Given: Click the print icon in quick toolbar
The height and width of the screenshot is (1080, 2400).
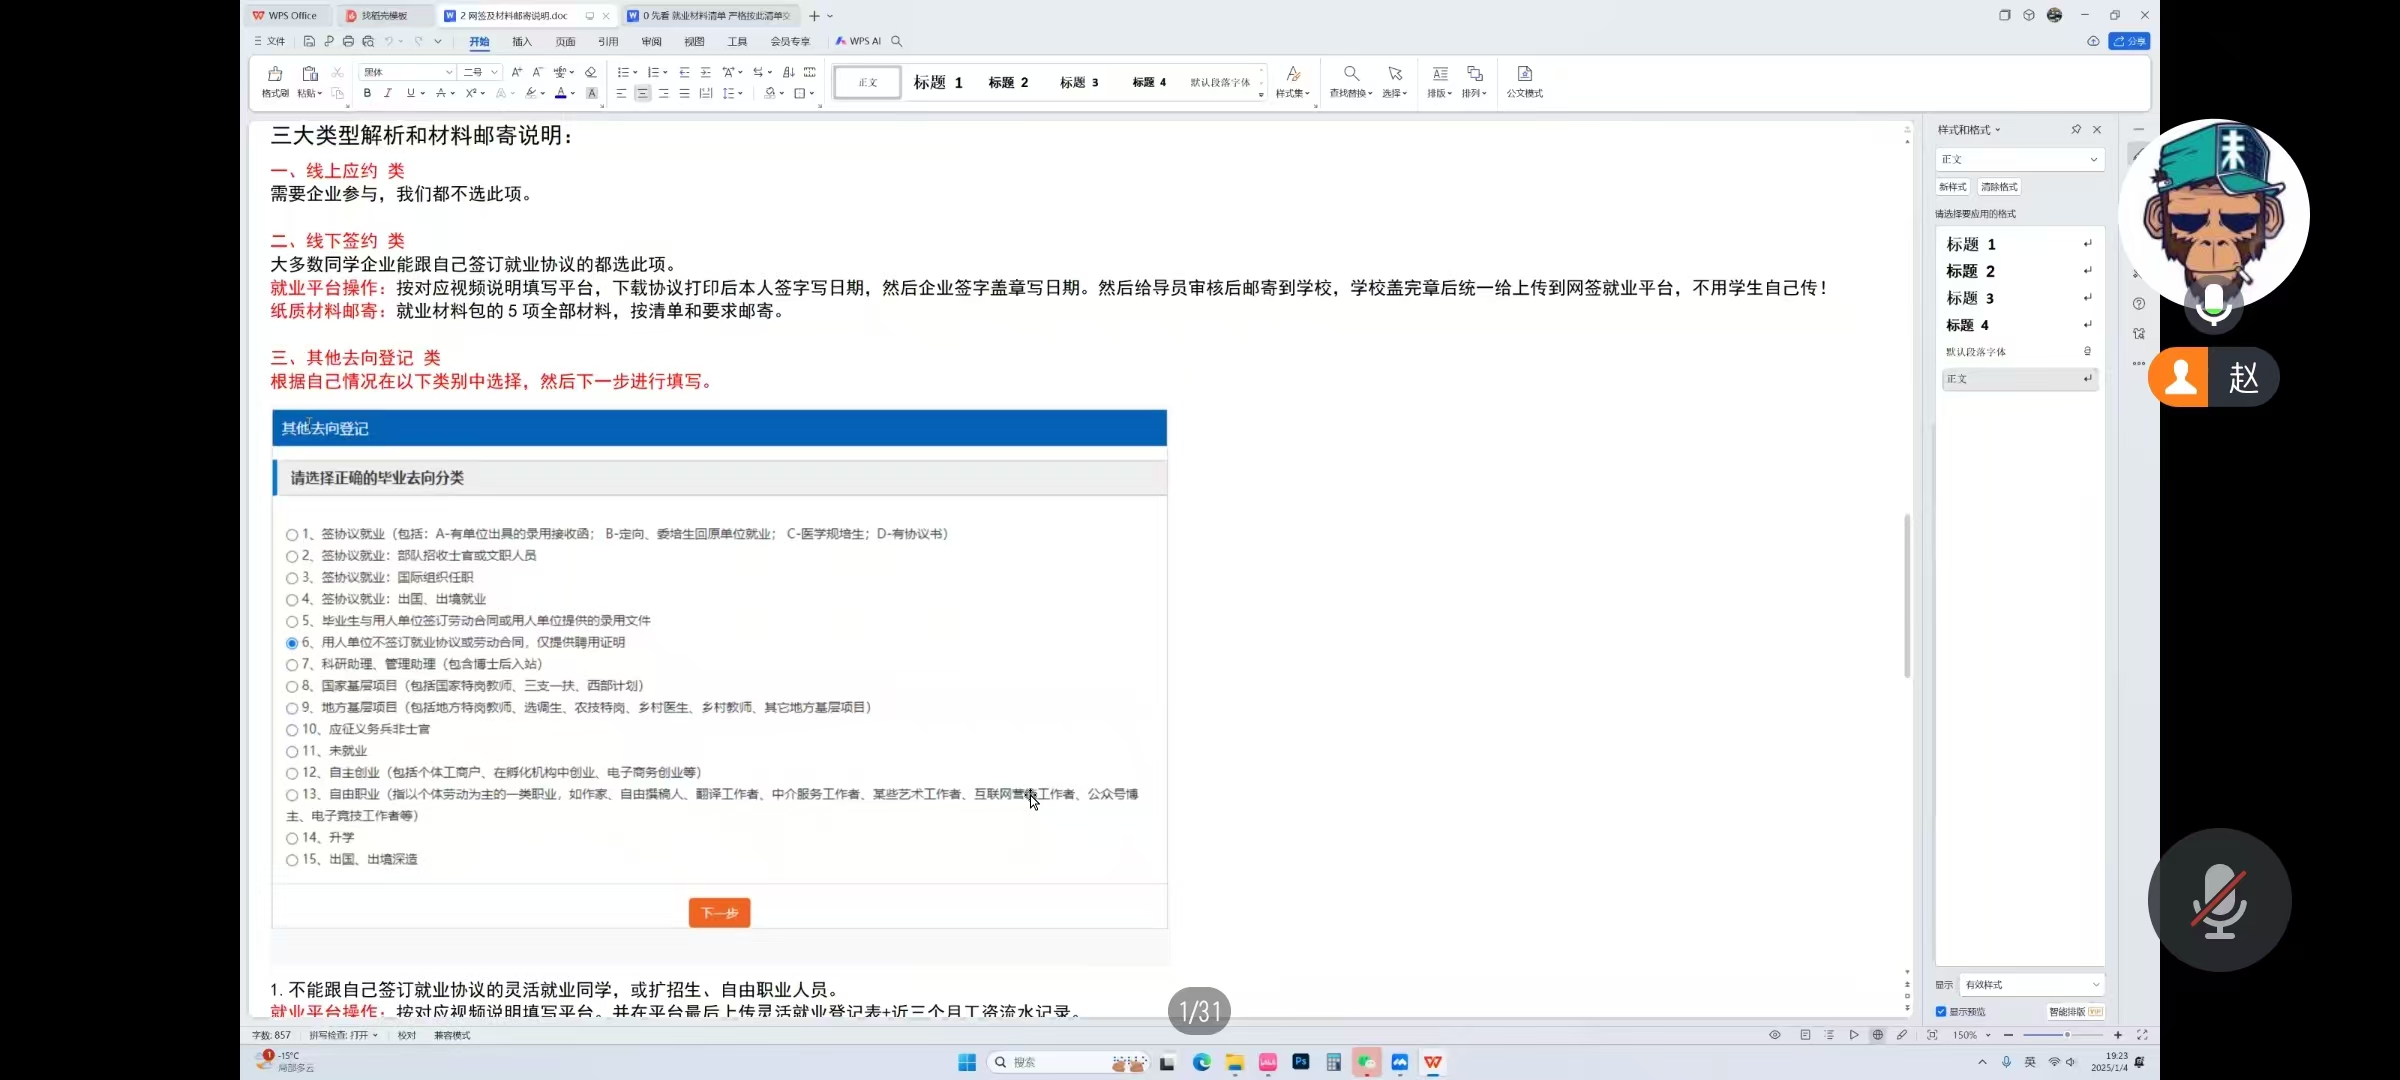Looking at the screenshot, I should 348,41.
